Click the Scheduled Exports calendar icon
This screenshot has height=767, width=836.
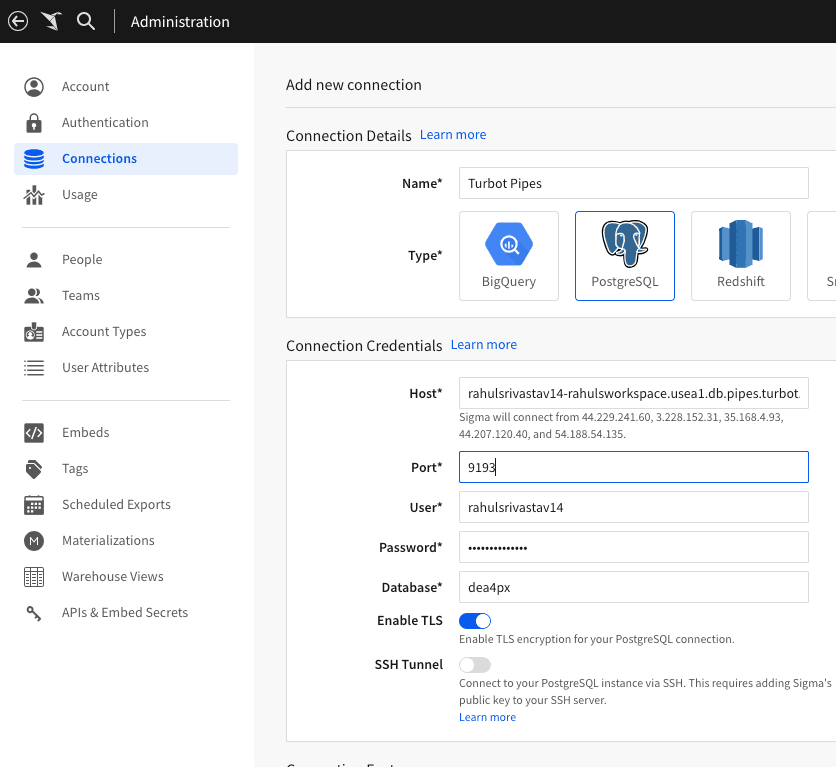[x=34, y=505]
